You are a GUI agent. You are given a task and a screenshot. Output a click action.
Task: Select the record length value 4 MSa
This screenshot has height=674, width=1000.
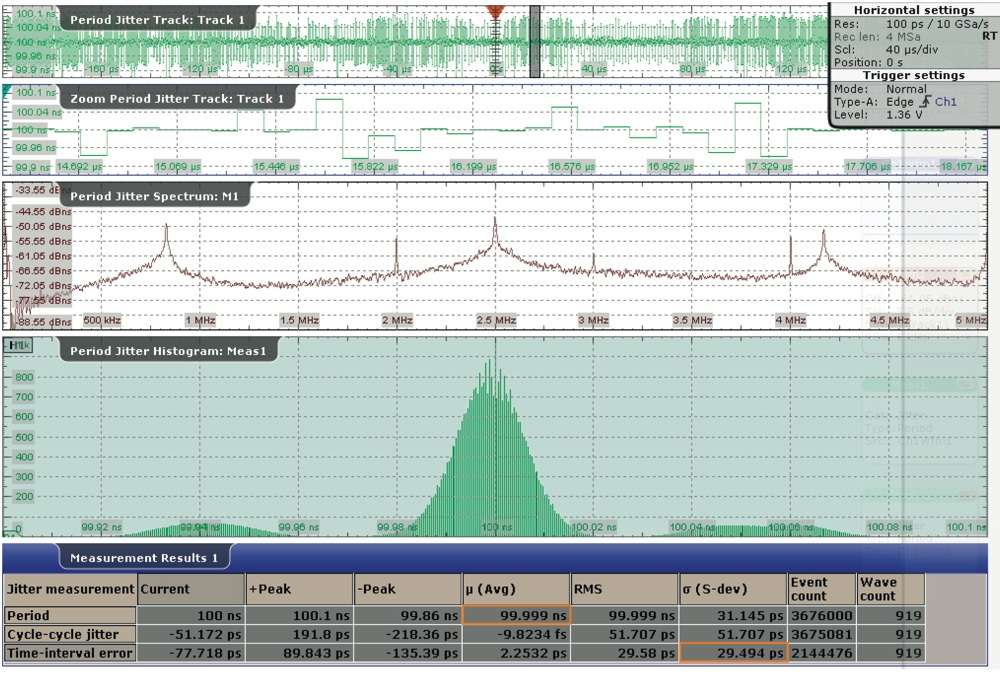click(x=903, y=36)
